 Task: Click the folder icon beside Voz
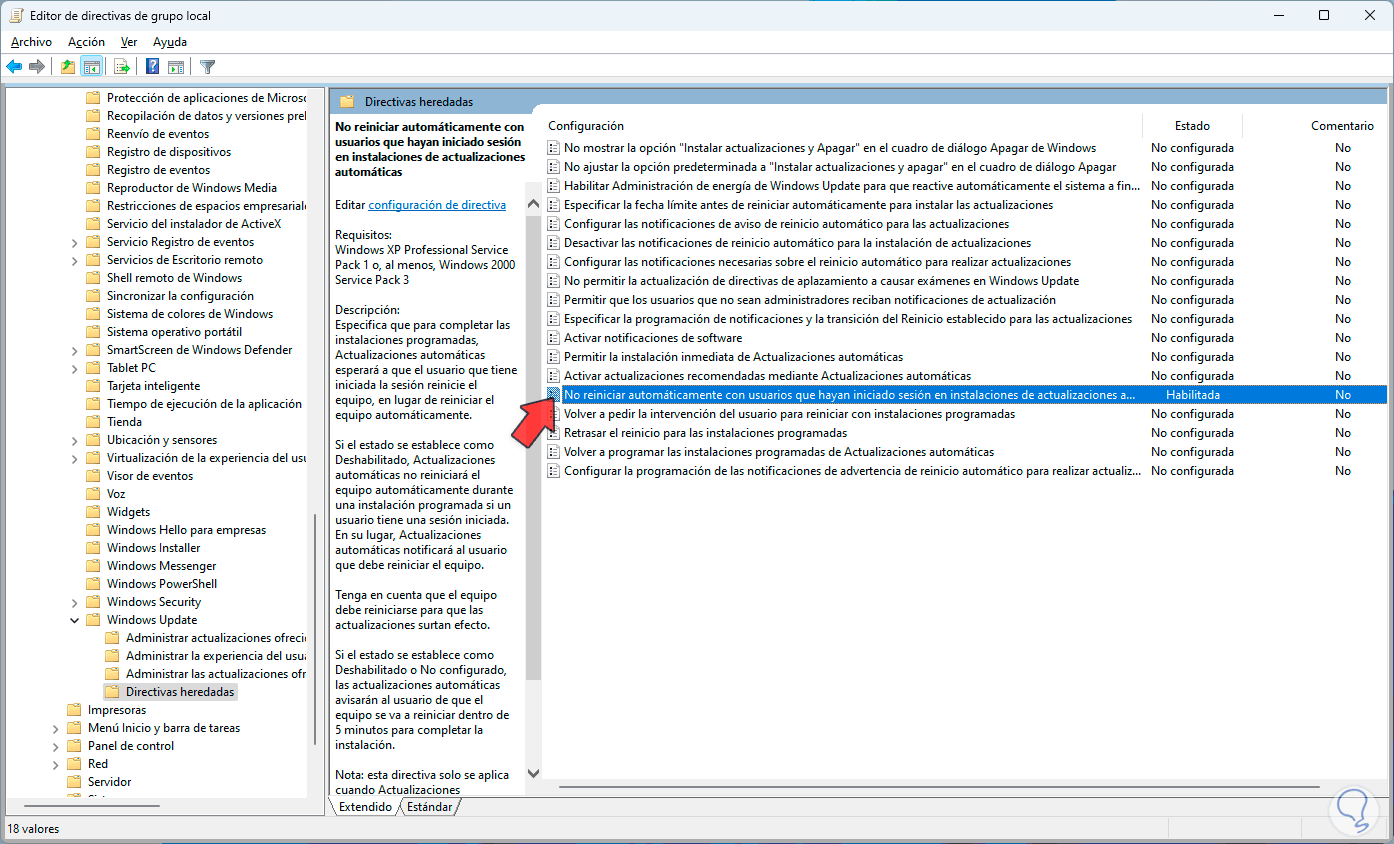(x=93, y=494)
